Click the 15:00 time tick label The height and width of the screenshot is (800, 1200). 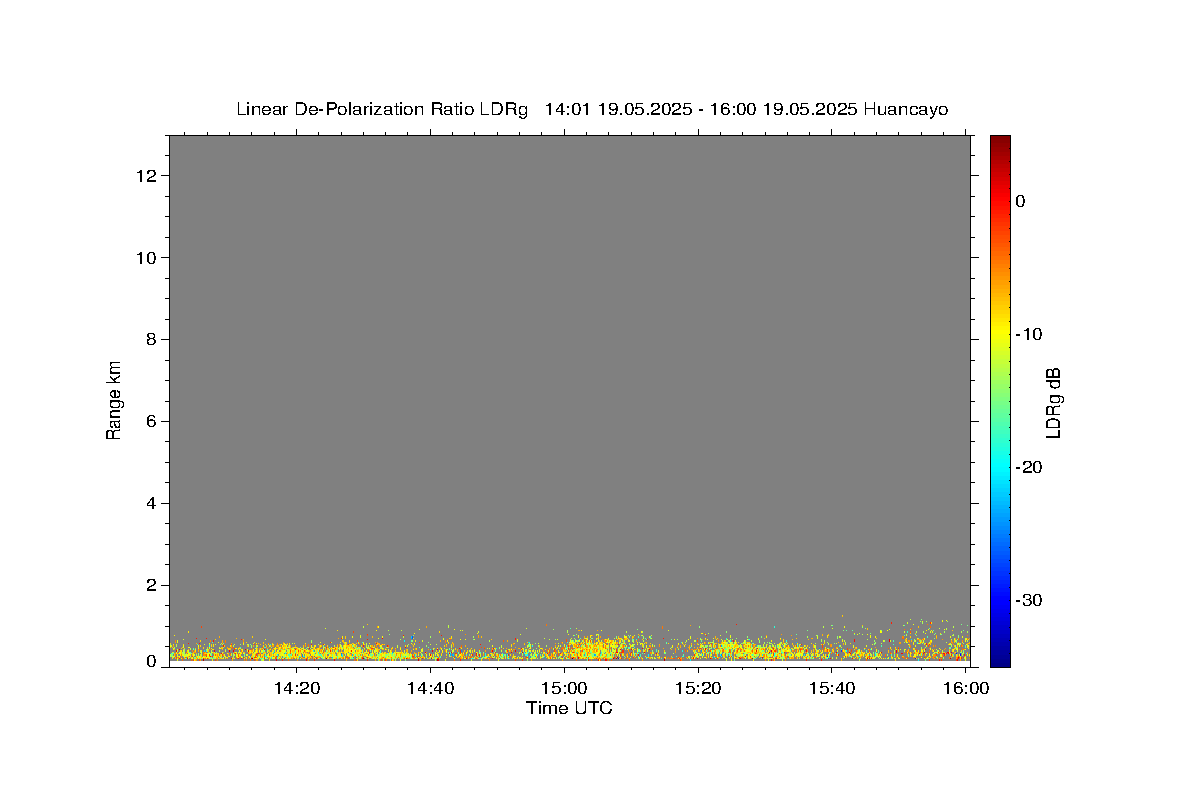pos(564,687)
